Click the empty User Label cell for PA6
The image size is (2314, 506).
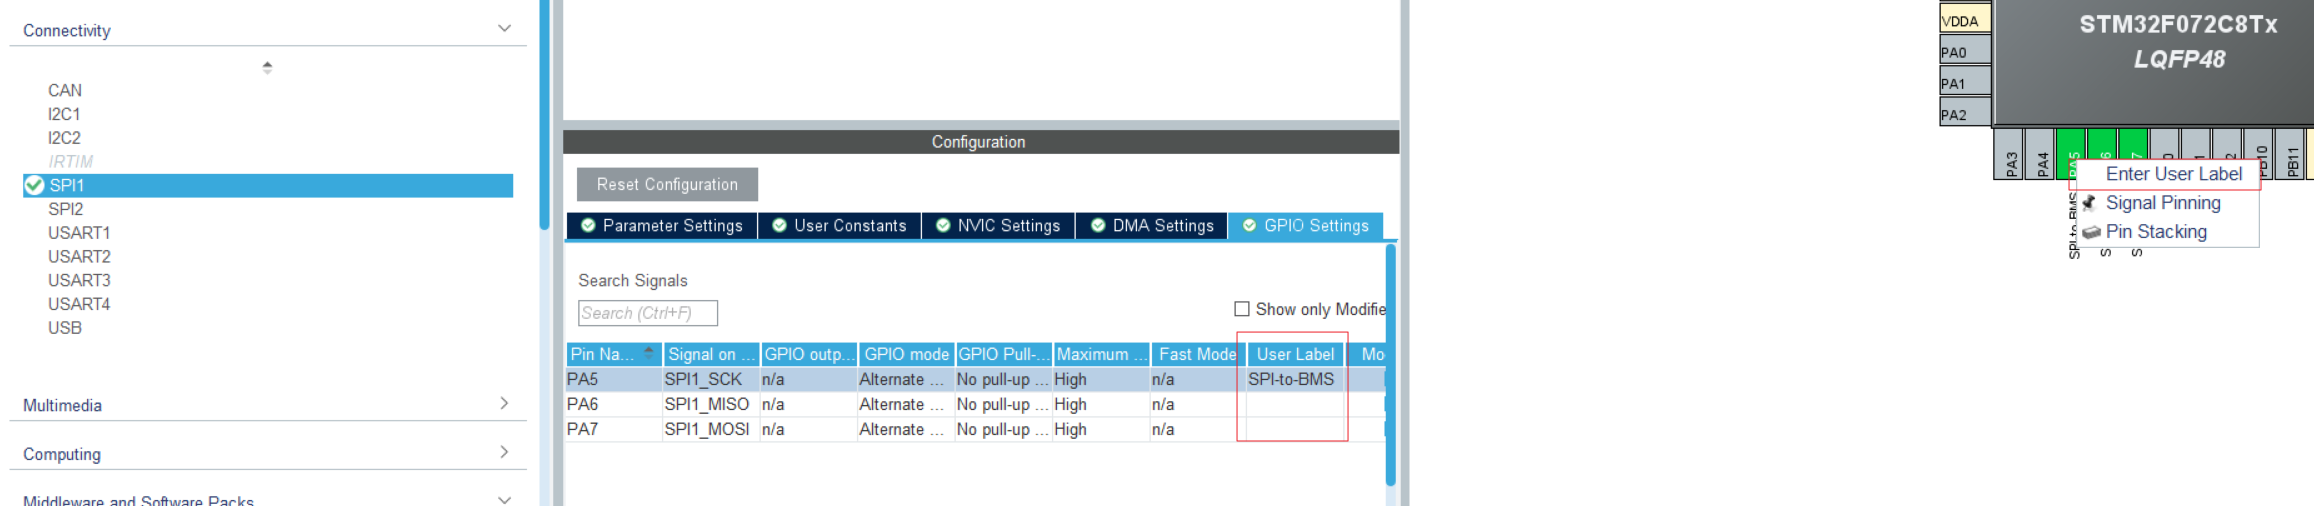click(x=1294, y=405)
